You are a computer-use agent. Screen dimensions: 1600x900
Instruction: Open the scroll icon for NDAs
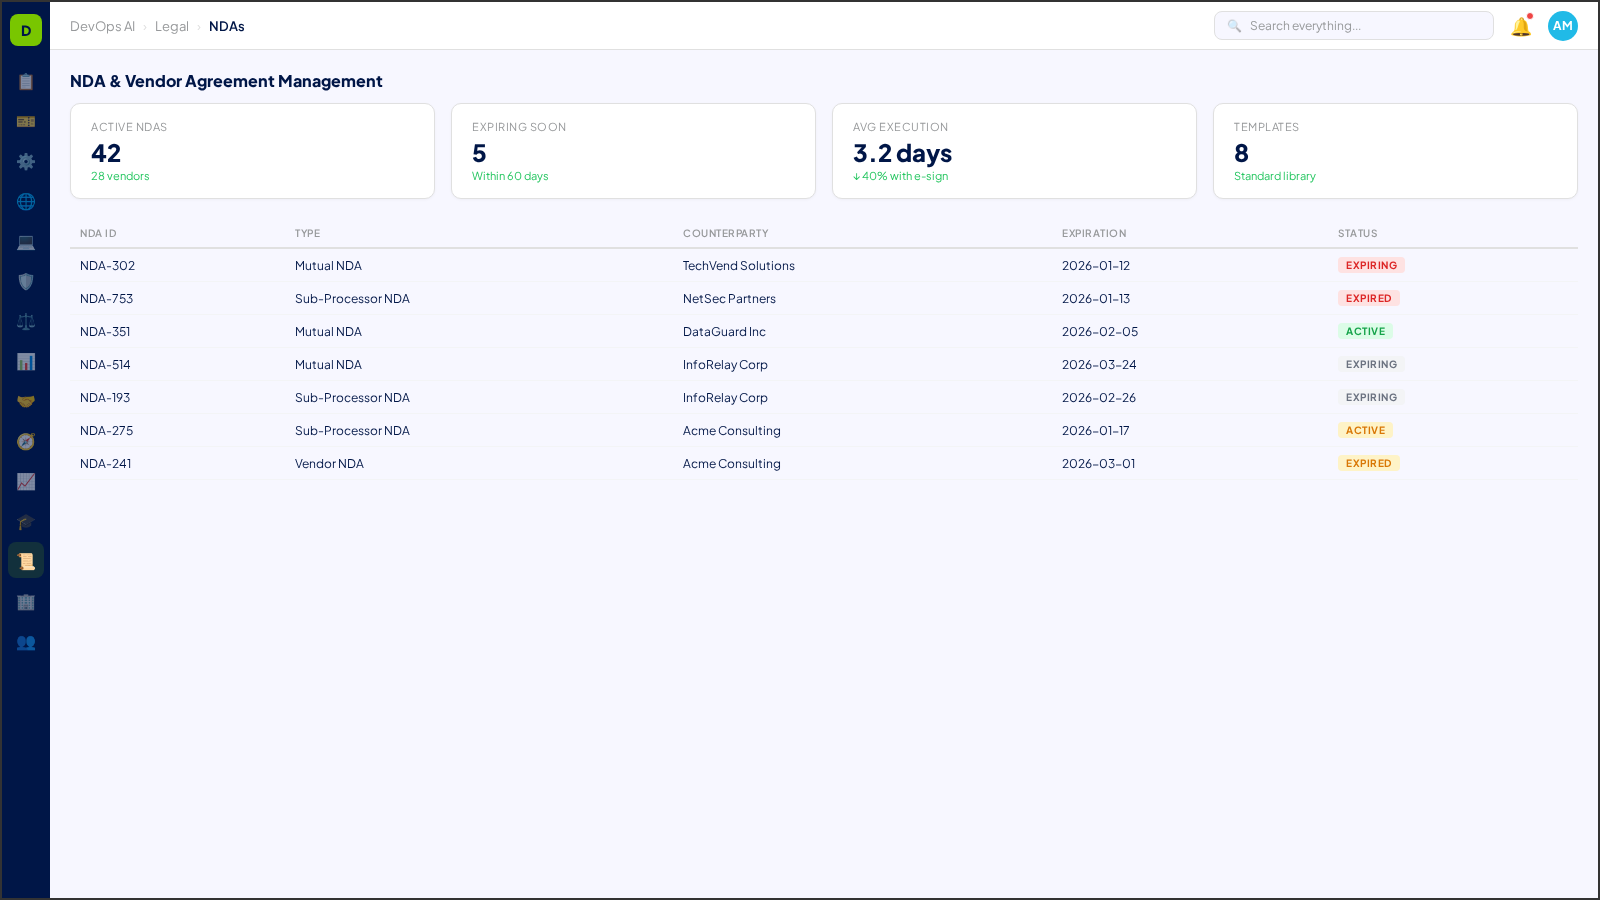[x=26, y=560]
